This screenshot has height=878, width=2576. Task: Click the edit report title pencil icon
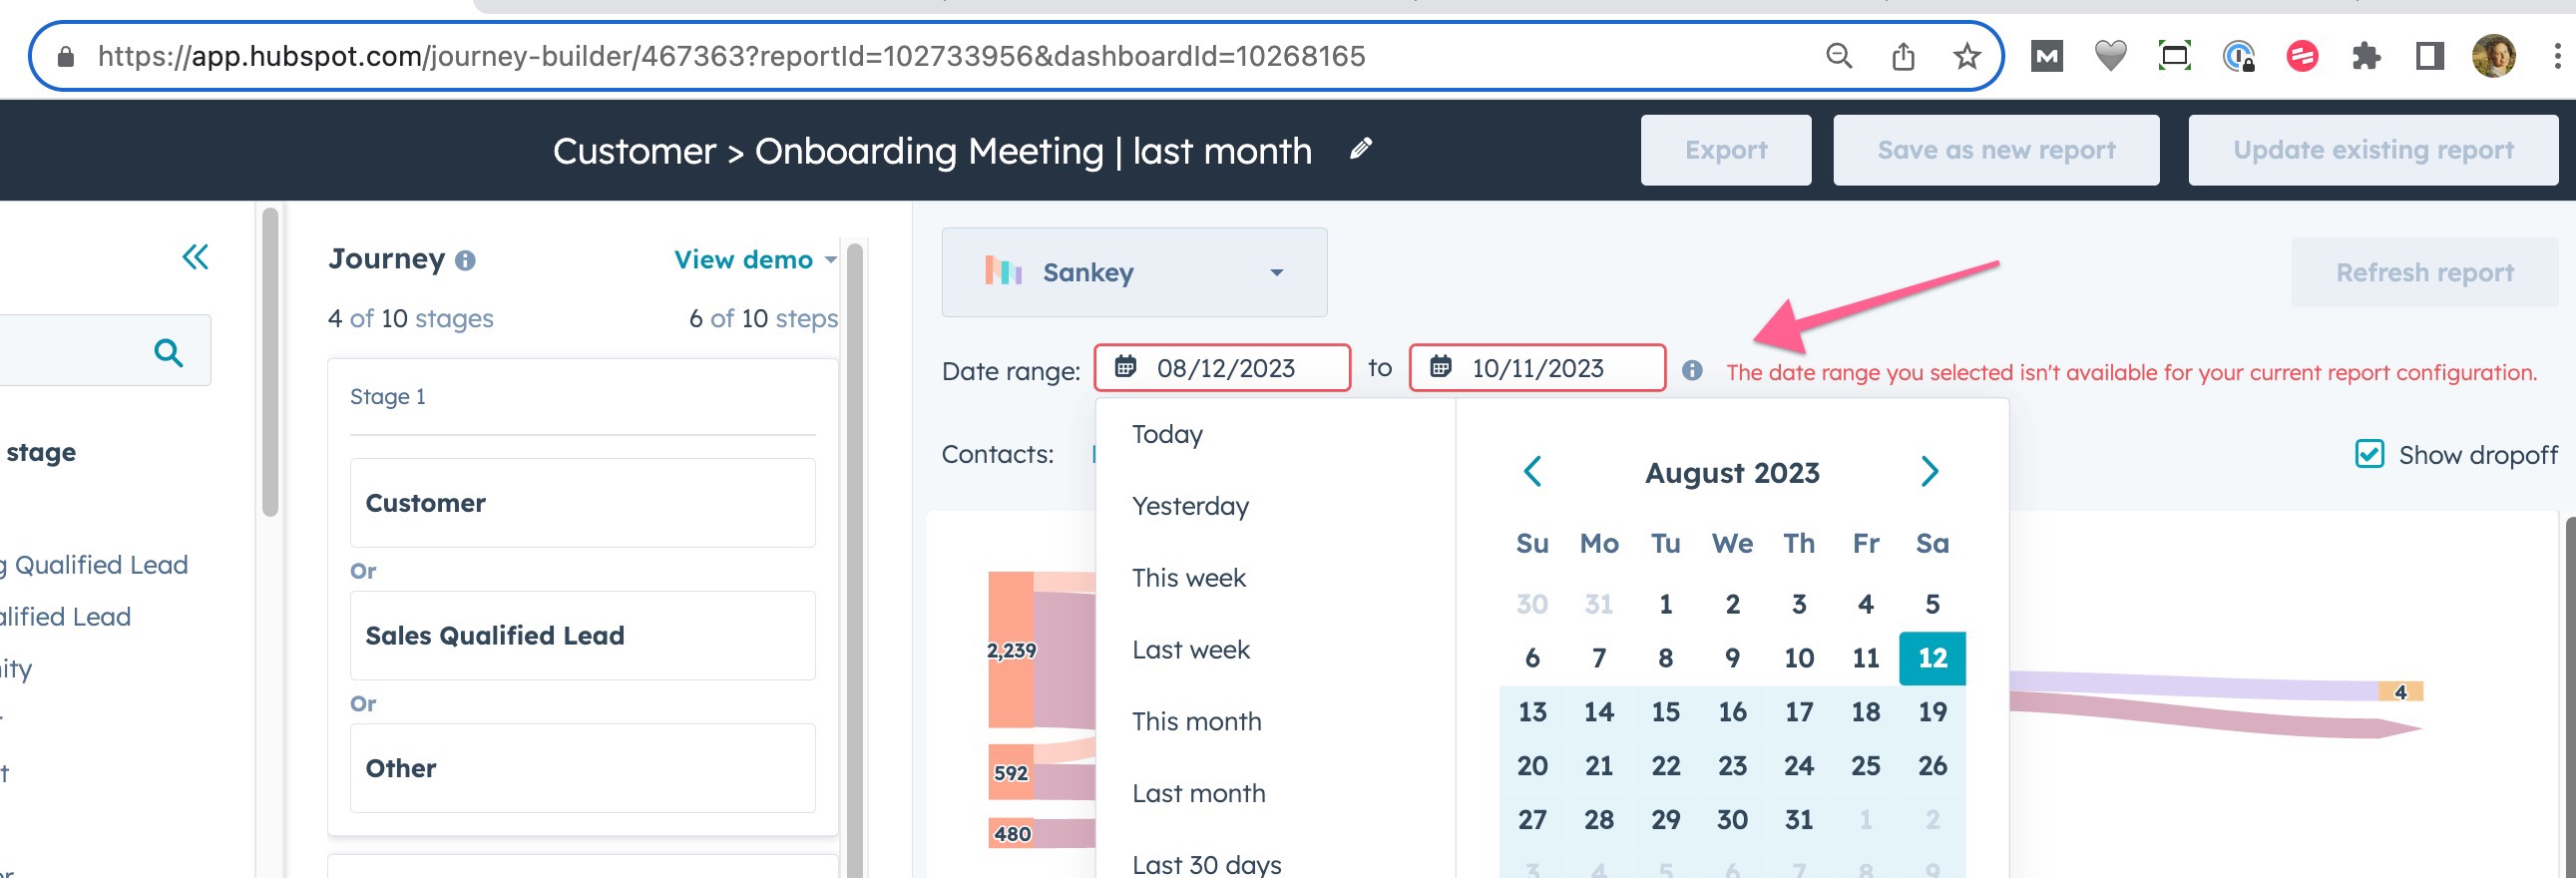click(1360, 149)
